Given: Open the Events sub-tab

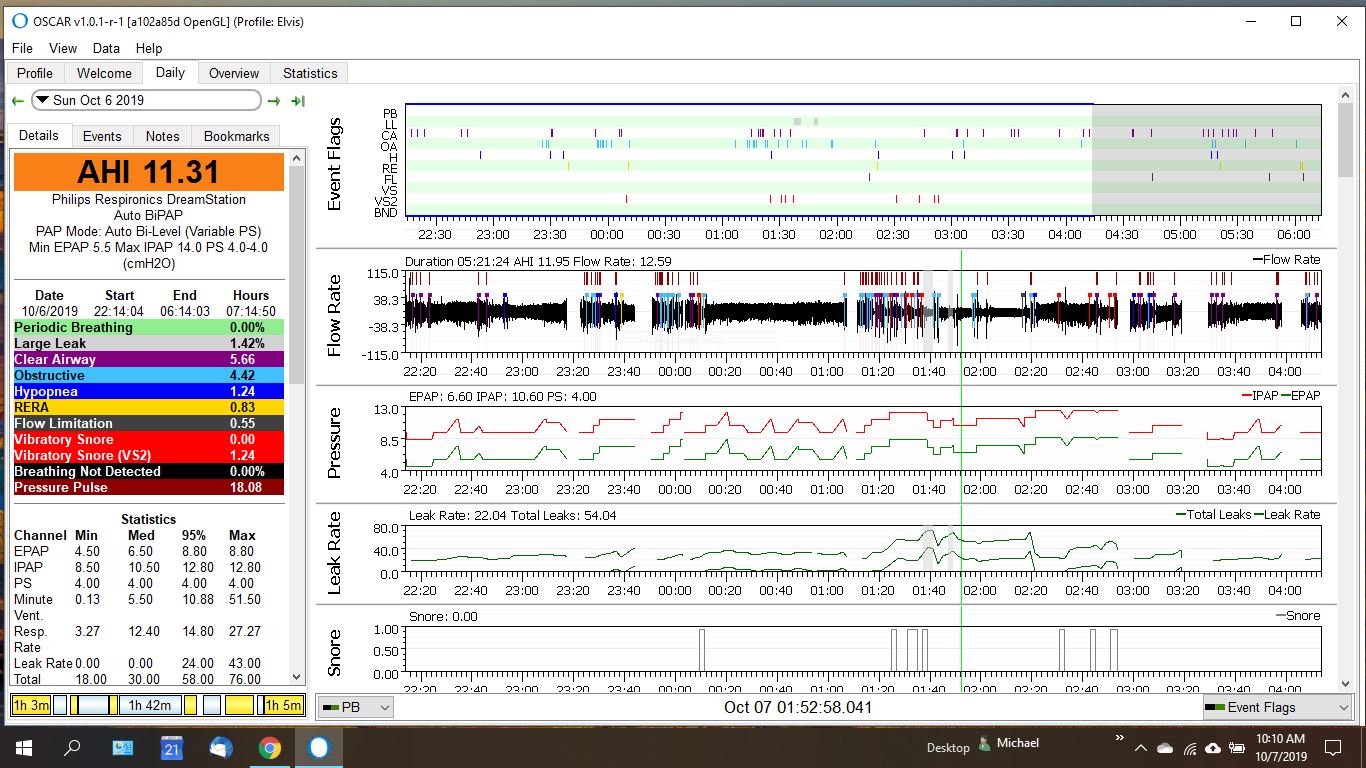Looking at the screenshot, I should point(102,136).
